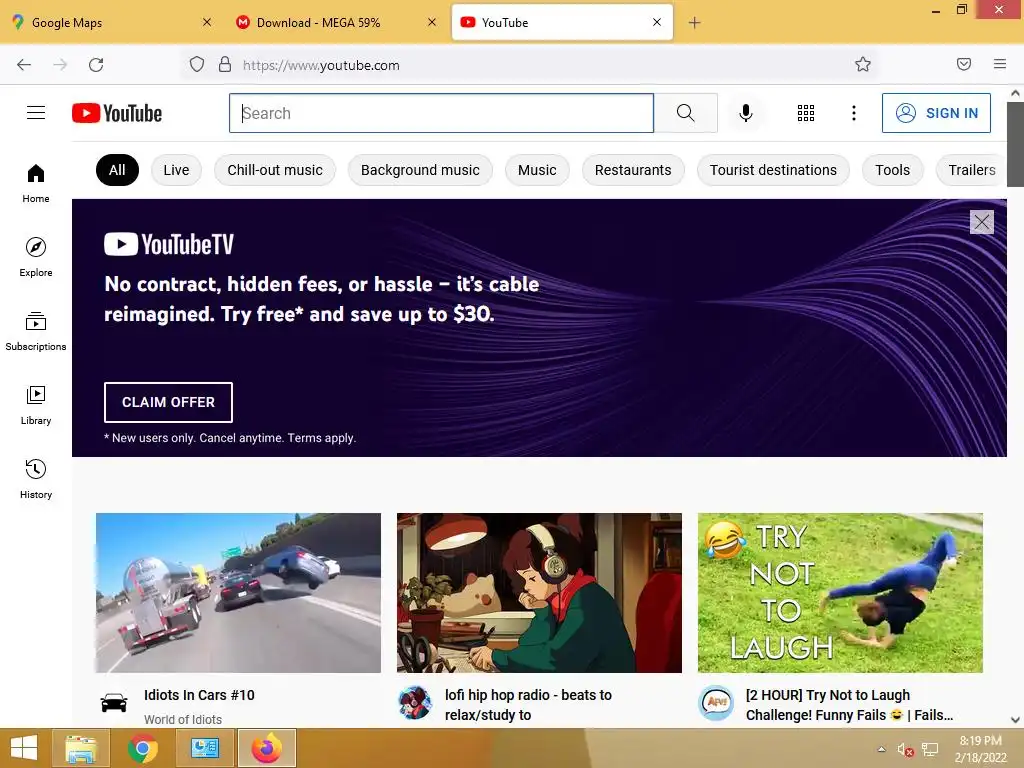Click the browser address bar URL
The image size is (1024, 768).
[321, 65]
